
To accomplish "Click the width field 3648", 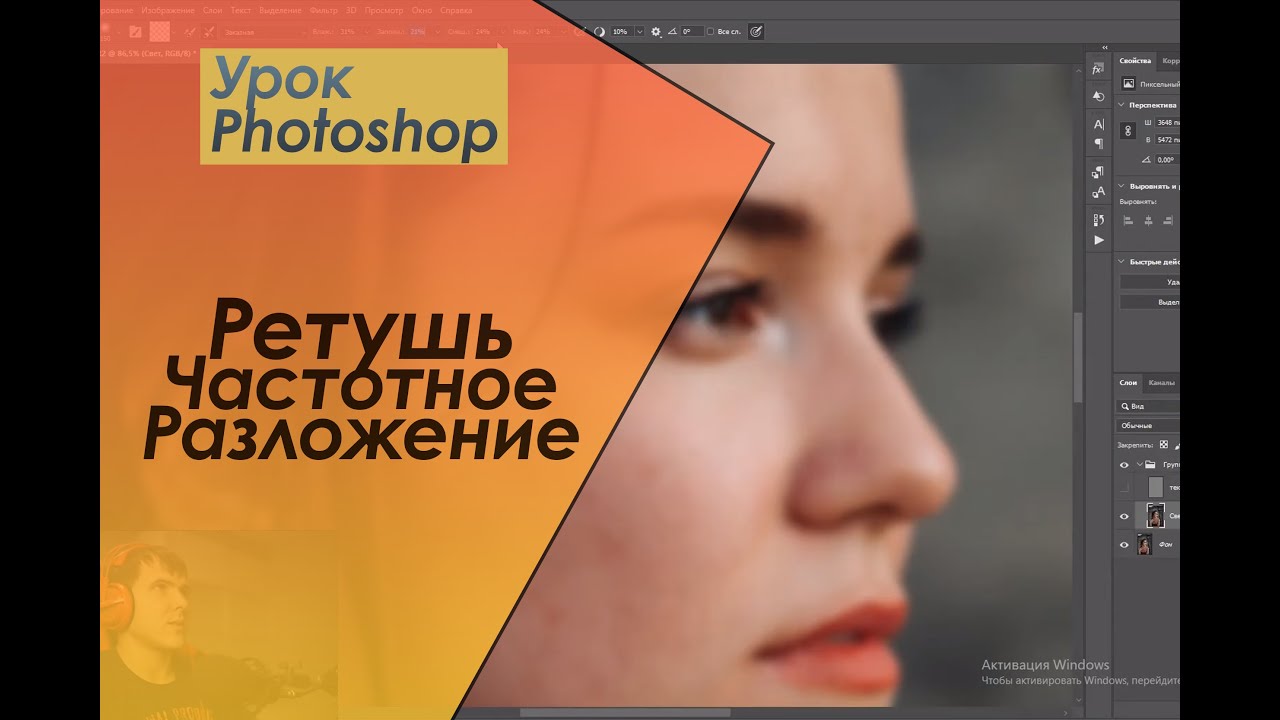I will point(1167,122).
